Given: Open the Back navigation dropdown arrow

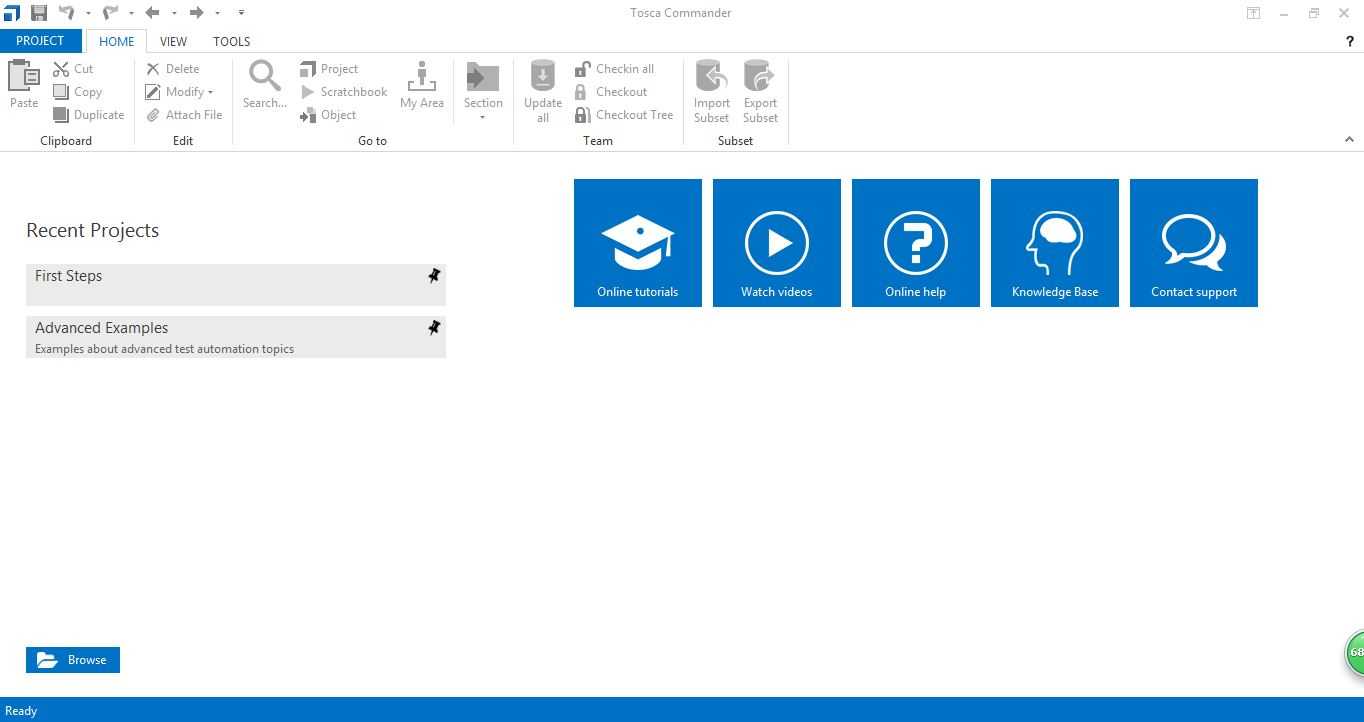Looking at the screenshot, I should click(x=174, y=13).
